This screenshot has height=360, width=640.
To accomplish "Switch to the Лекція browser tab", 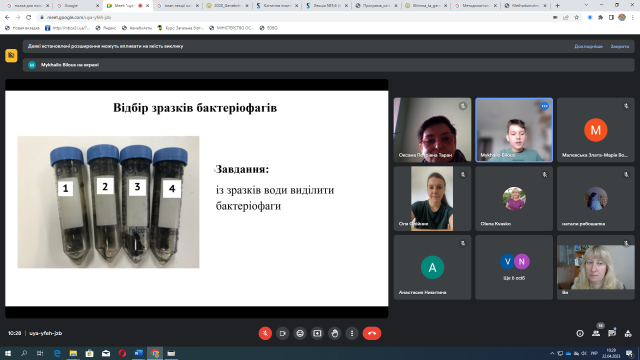I will point(327,6).
